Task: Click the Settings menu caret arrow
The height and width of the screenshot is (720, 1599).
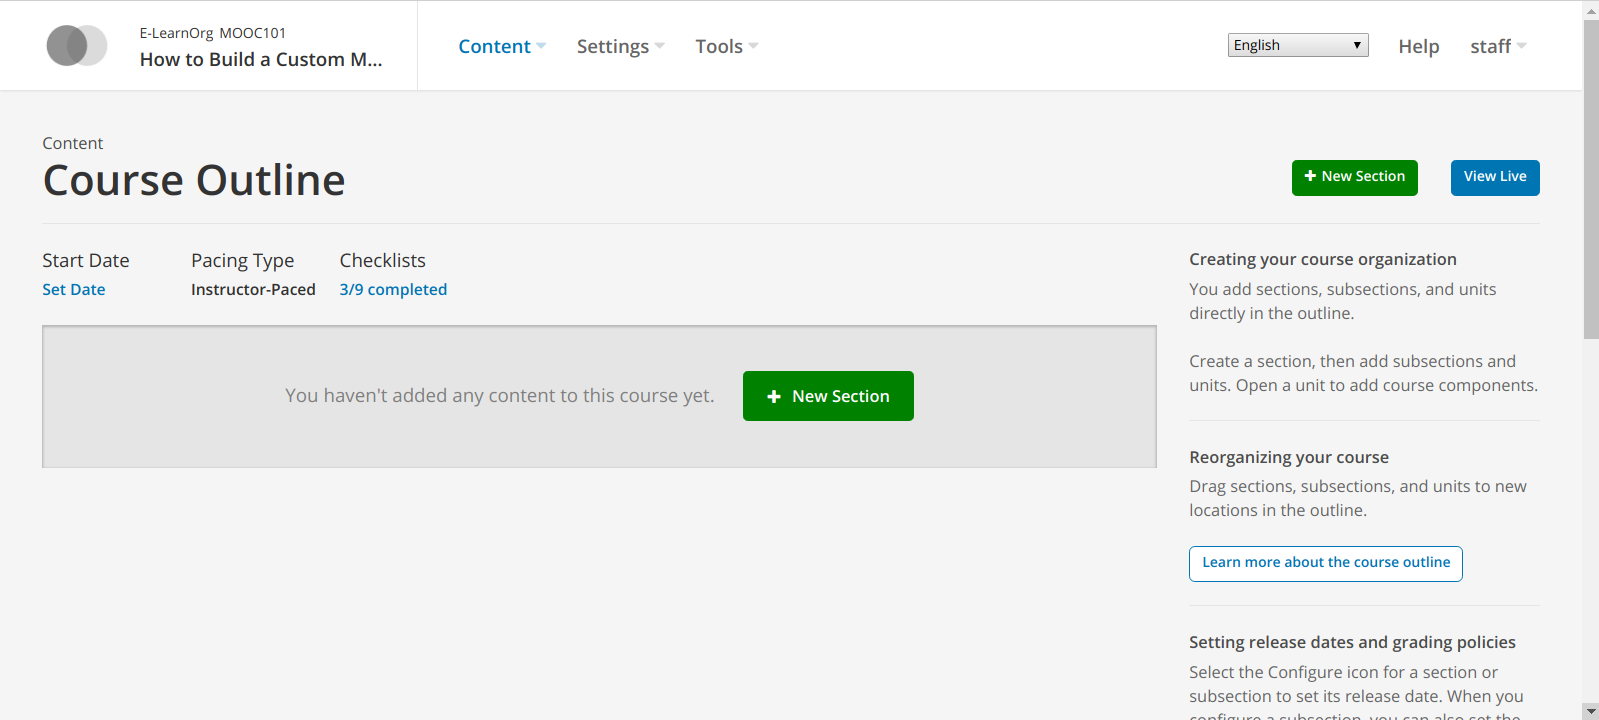Action: coord(660,46)
